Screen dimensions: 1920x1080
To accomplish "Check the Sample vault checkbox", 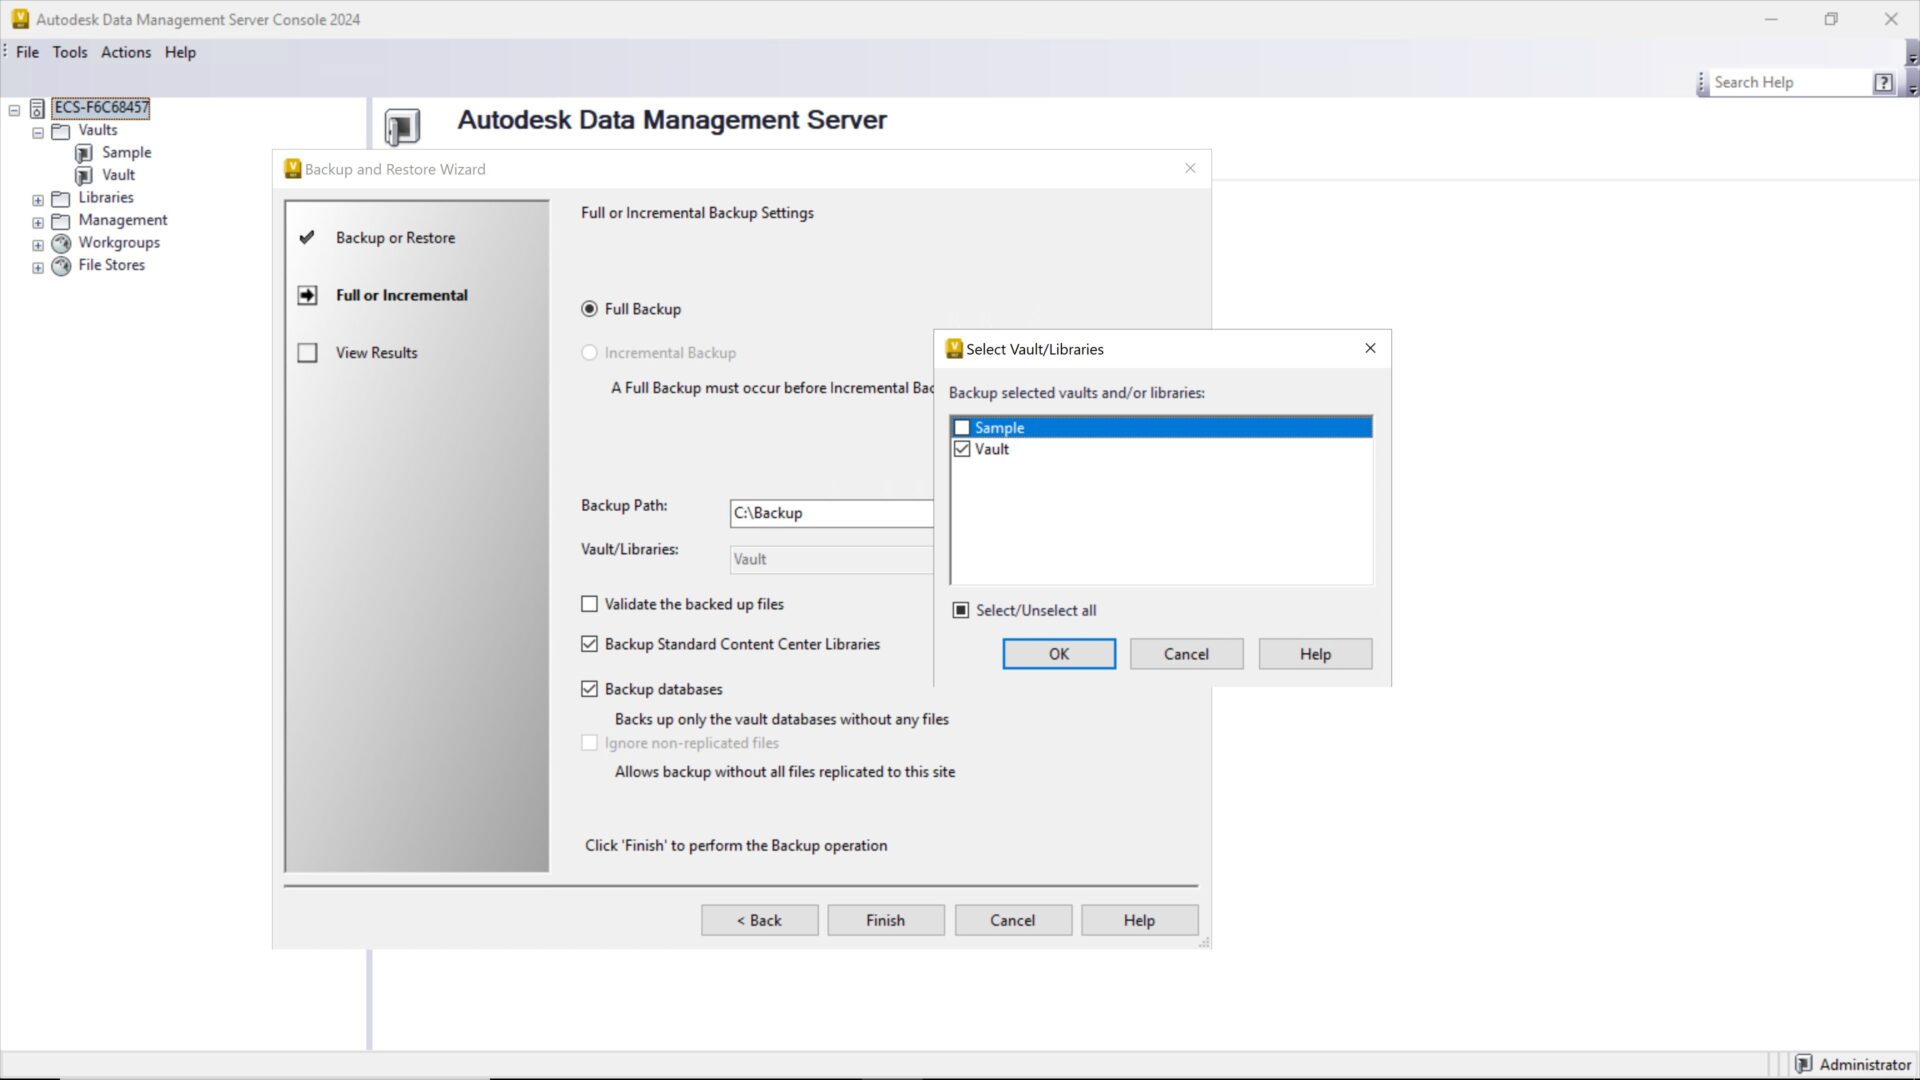I will [x=962, y=428].
